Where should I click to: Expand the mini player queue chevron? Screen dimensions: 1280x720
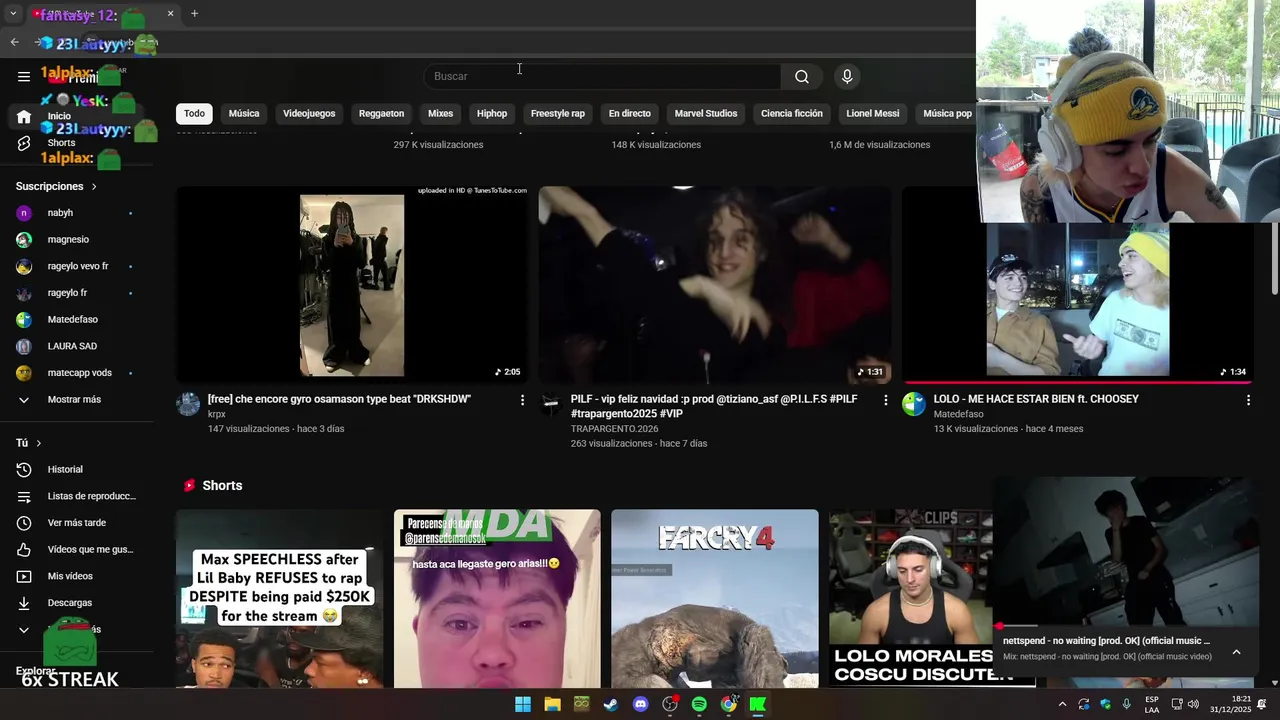coord(1236,652)
